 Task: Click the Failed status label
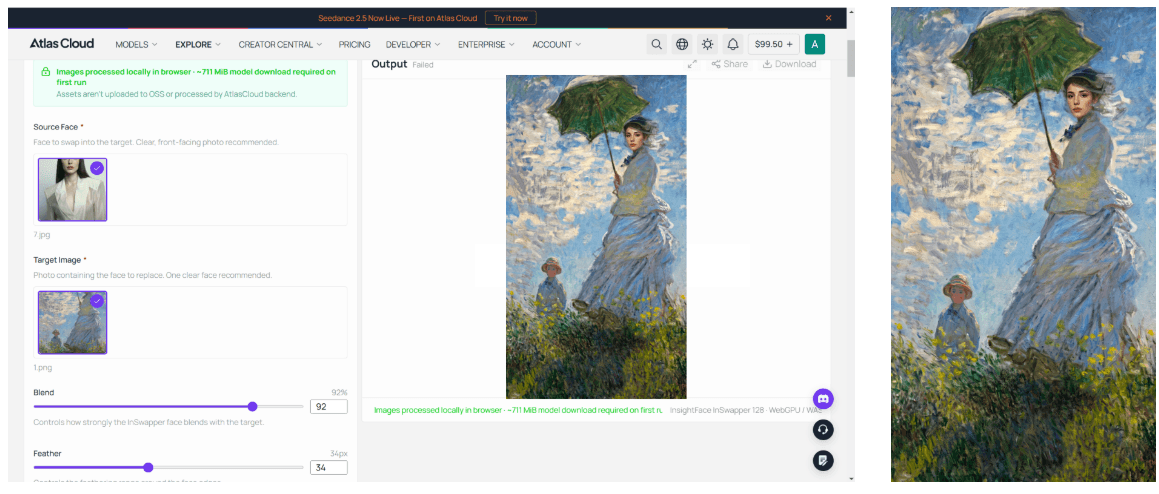[x=423, y=65]
